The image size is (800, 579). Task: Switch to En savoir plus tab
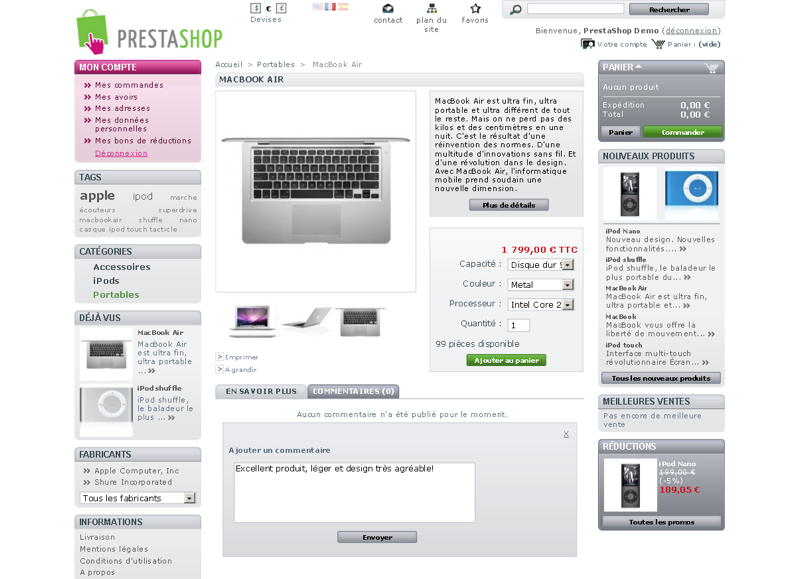coord(261,391)
